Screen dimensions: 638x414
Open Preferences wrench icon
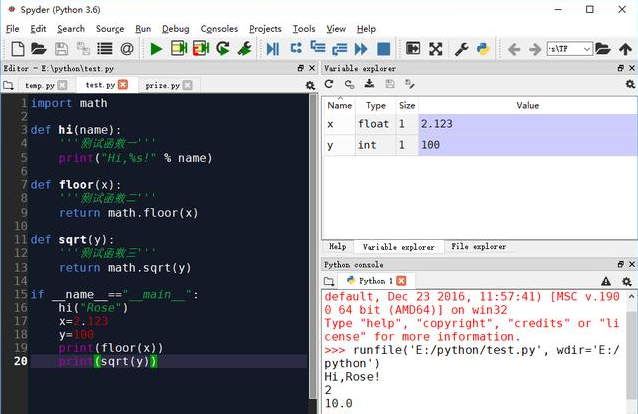click(x=461, y=49)
